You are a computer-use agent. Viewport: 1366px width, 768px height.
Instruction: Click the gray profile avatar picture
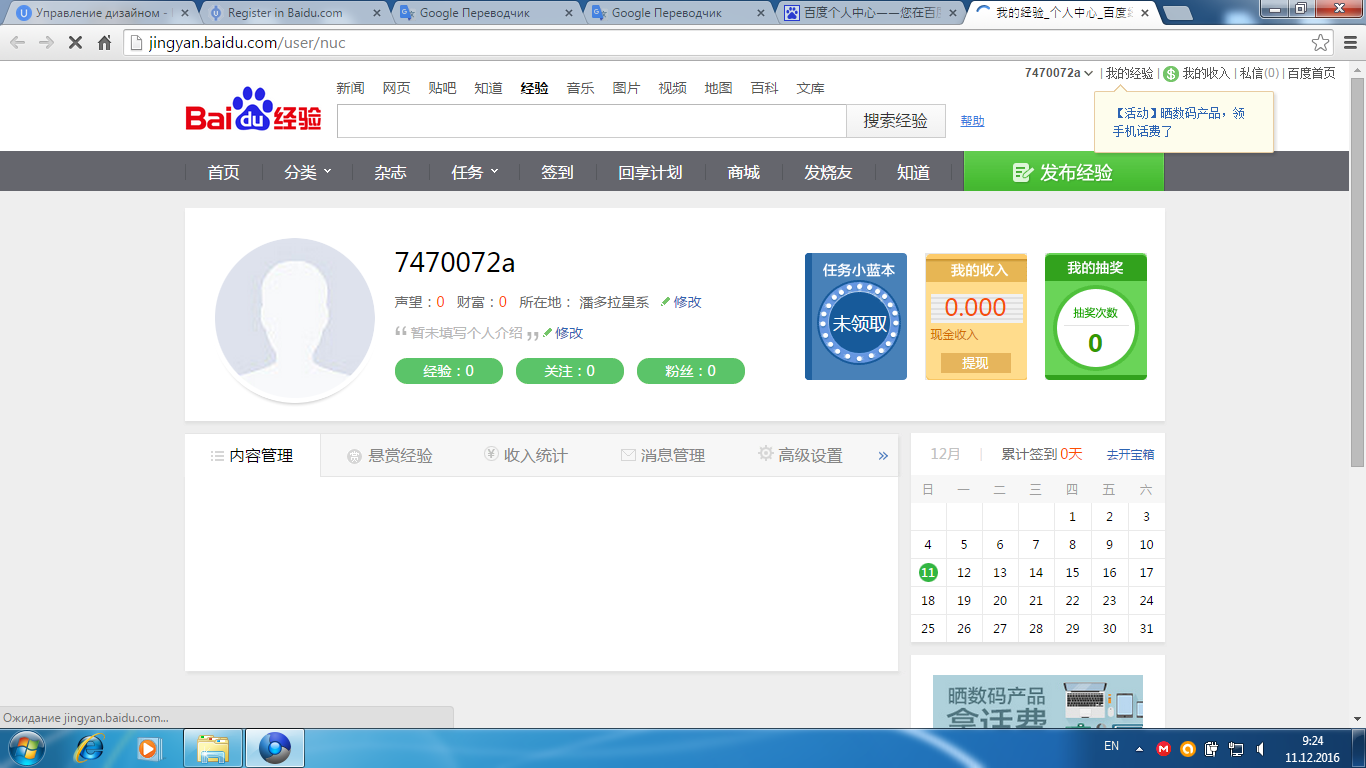pos(295,318)
